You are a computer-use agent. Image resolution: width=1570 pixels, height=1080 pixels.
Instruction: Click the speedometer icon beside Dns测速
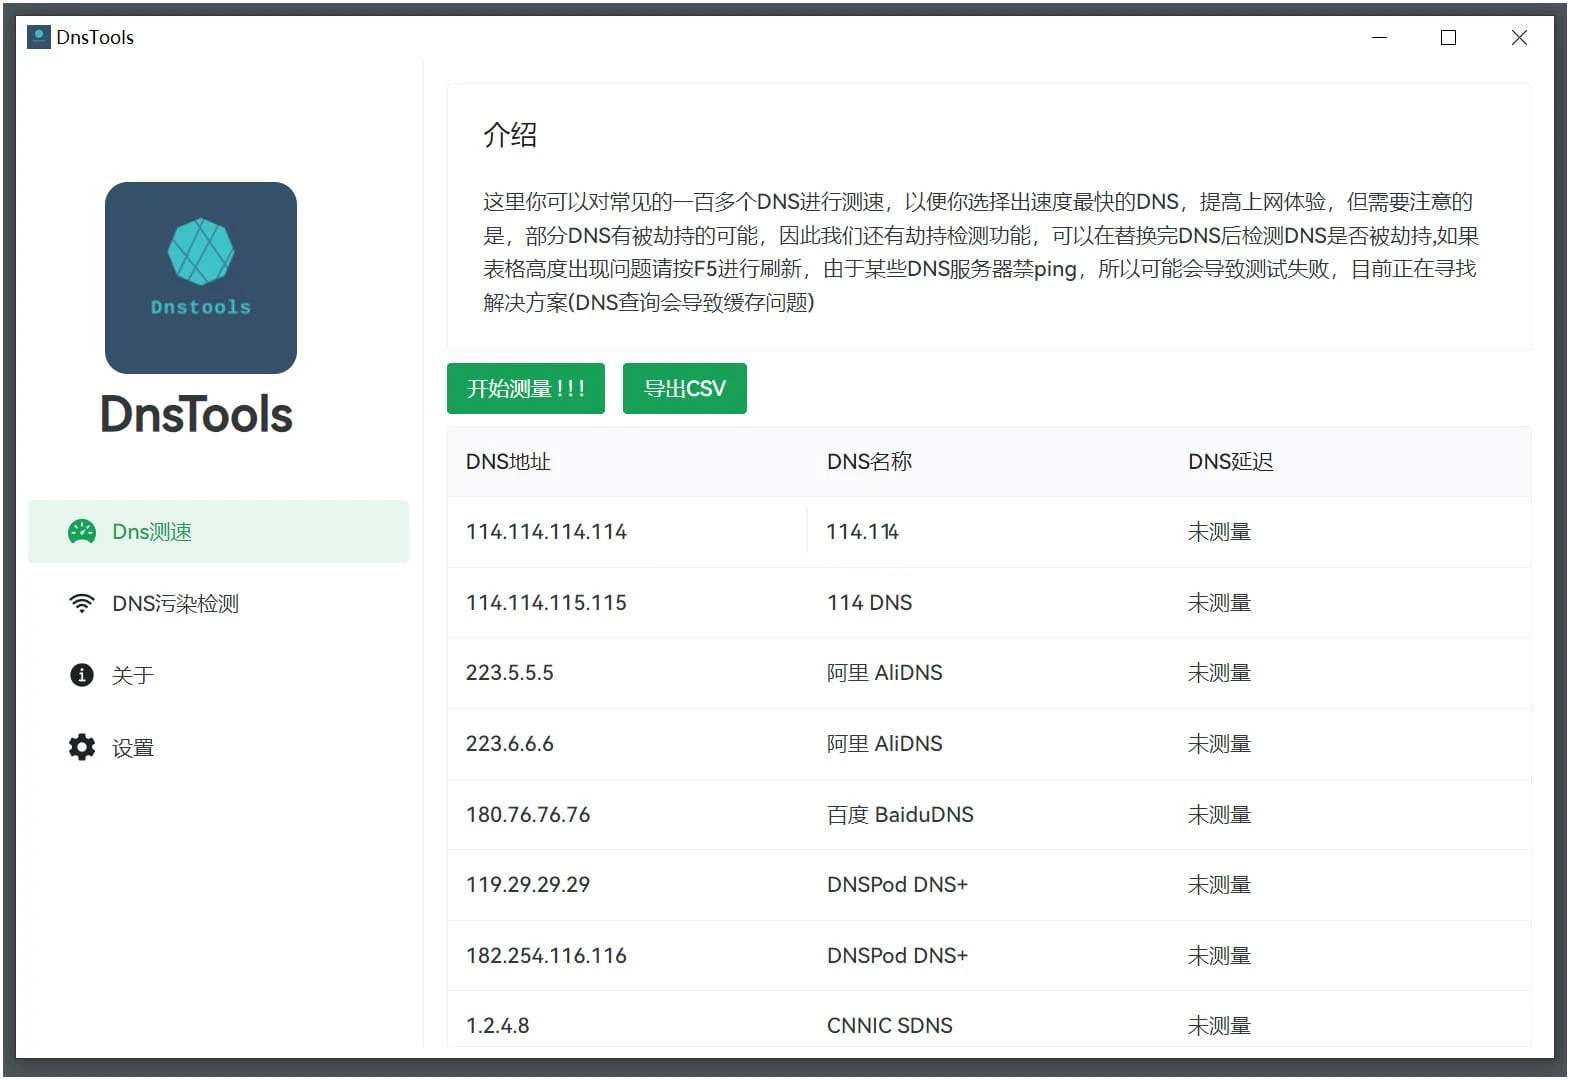[81, 532]
